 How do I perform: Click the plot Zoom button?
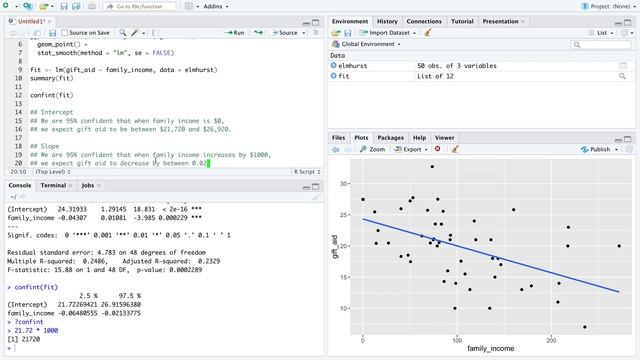(372, 149)
